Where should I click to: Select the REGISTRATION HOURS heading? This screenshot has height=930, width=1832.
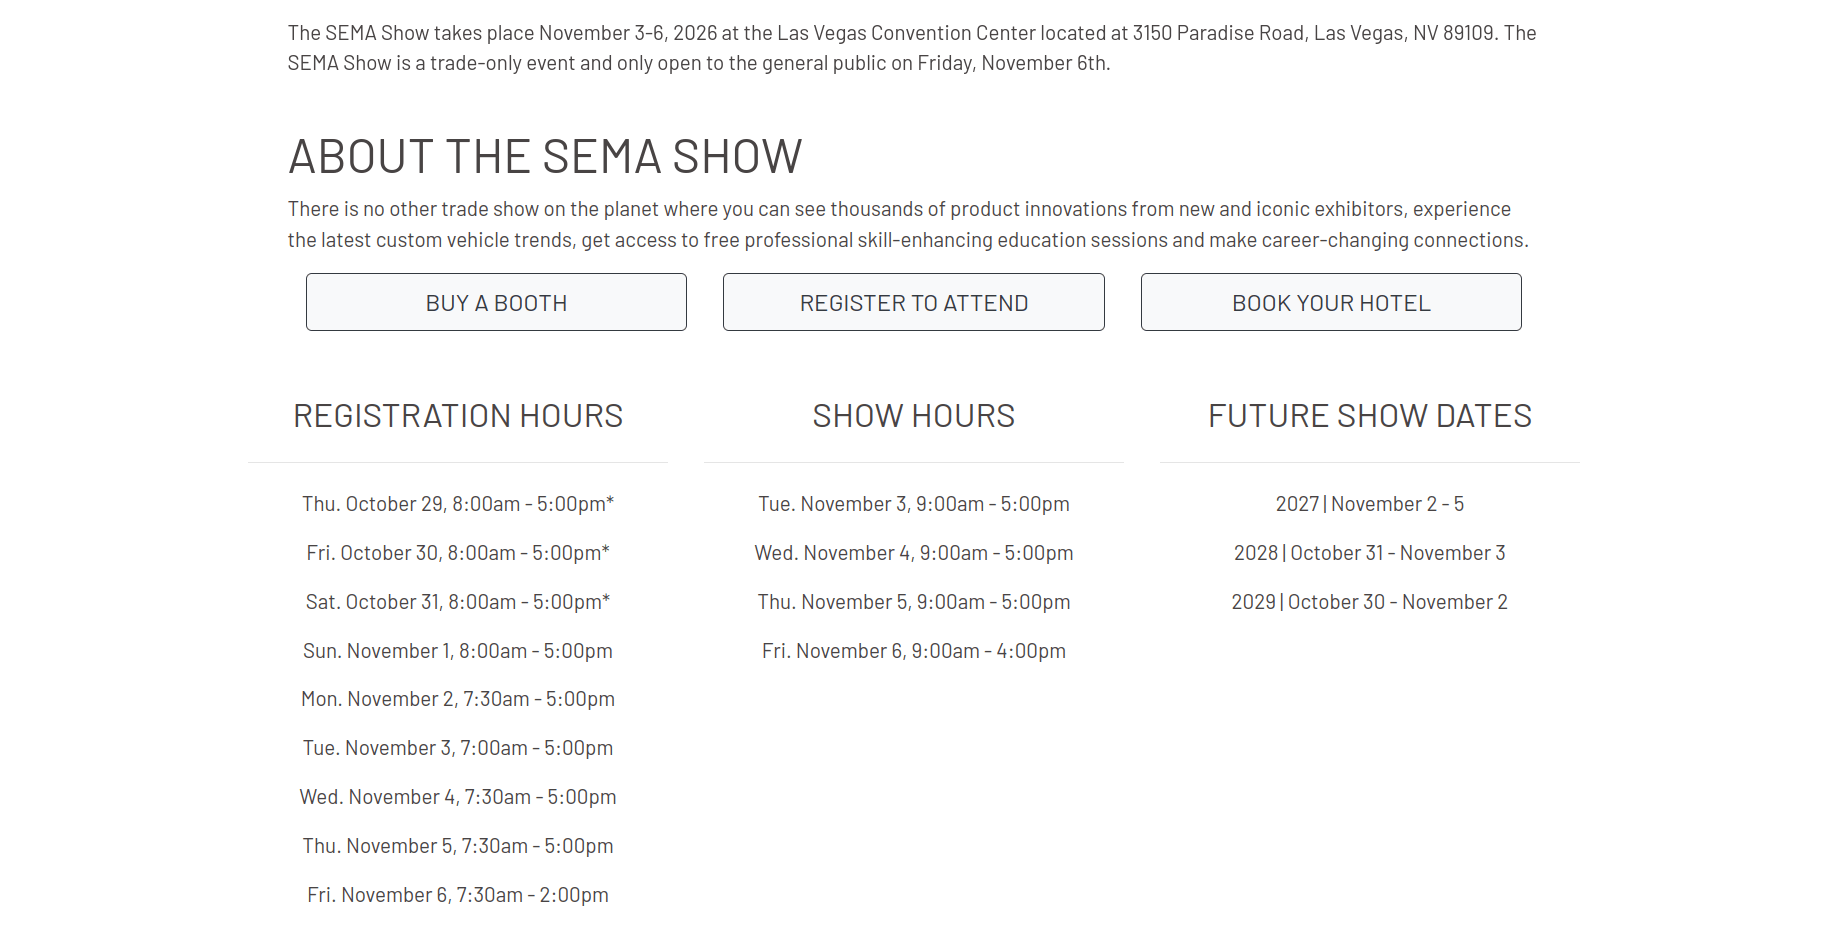458,416
